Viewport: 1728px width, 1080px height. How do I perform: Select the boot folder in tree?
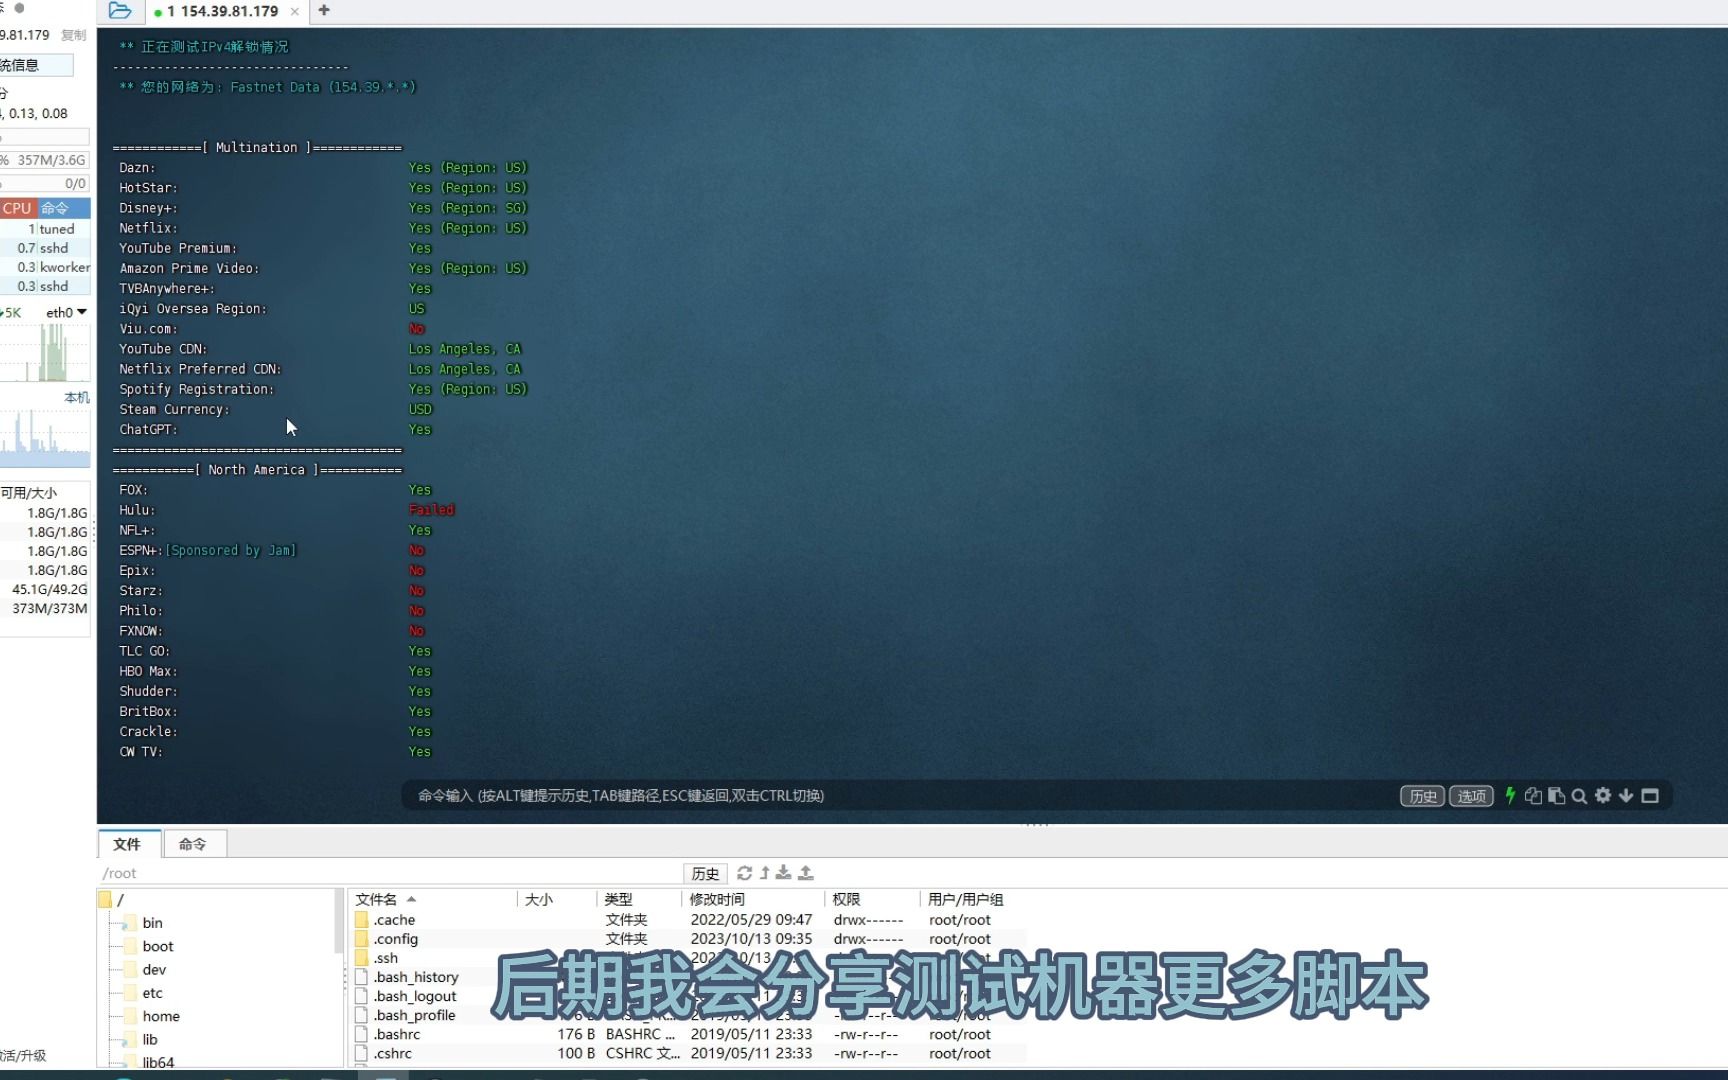tap(147, 946)
